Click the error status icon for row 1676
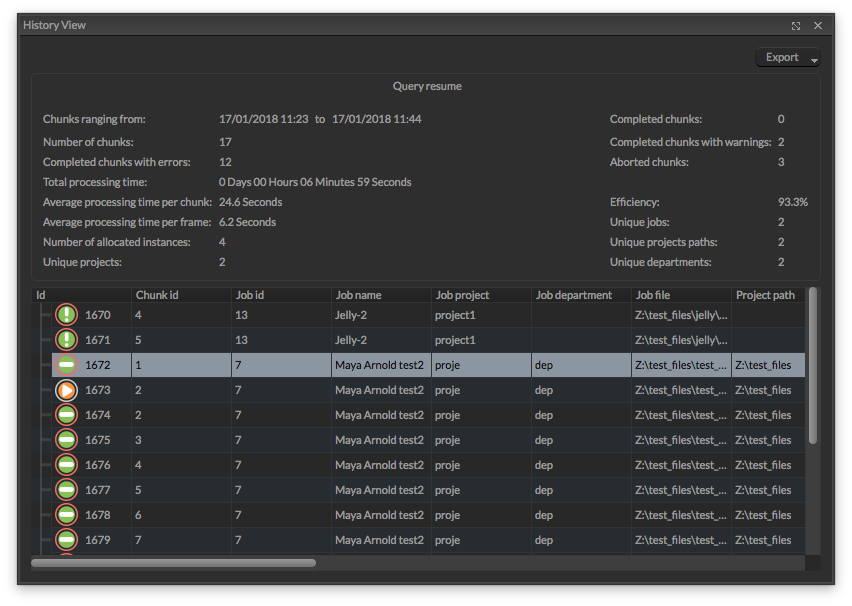852x606 pixels. pyautogui.click(x=66, y=465)
